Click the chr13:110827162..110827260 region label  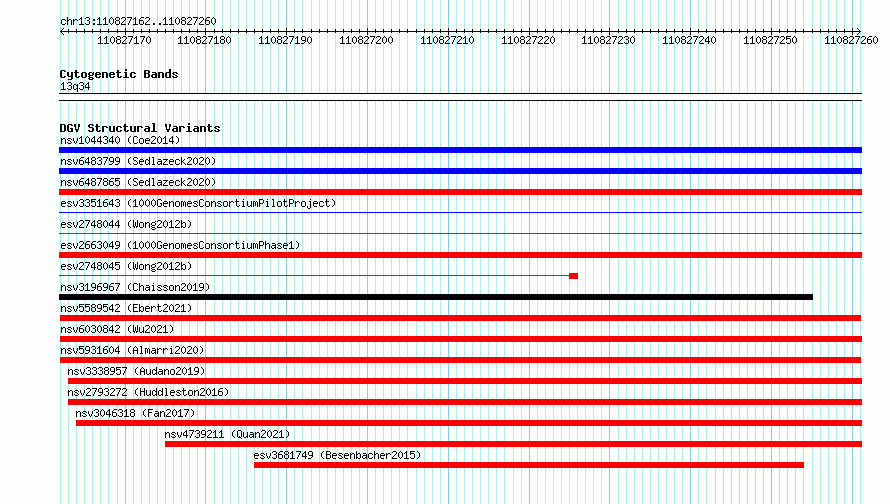[x=138, y=21]
